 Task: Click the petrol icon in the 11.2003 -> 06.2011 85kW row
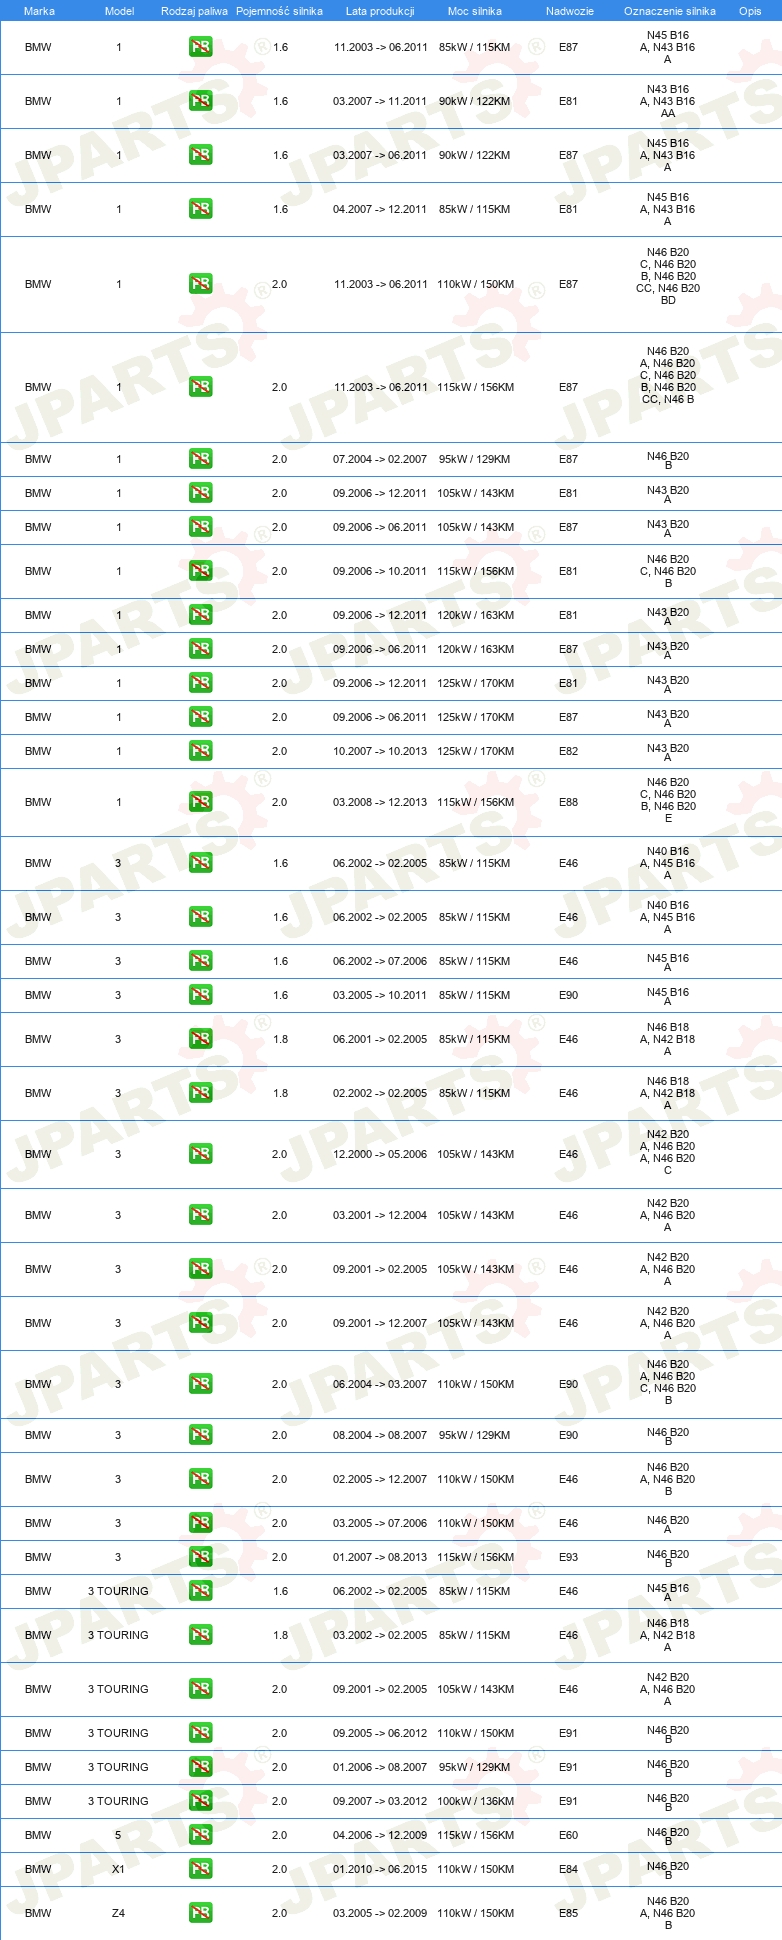[x=201, y=47]
